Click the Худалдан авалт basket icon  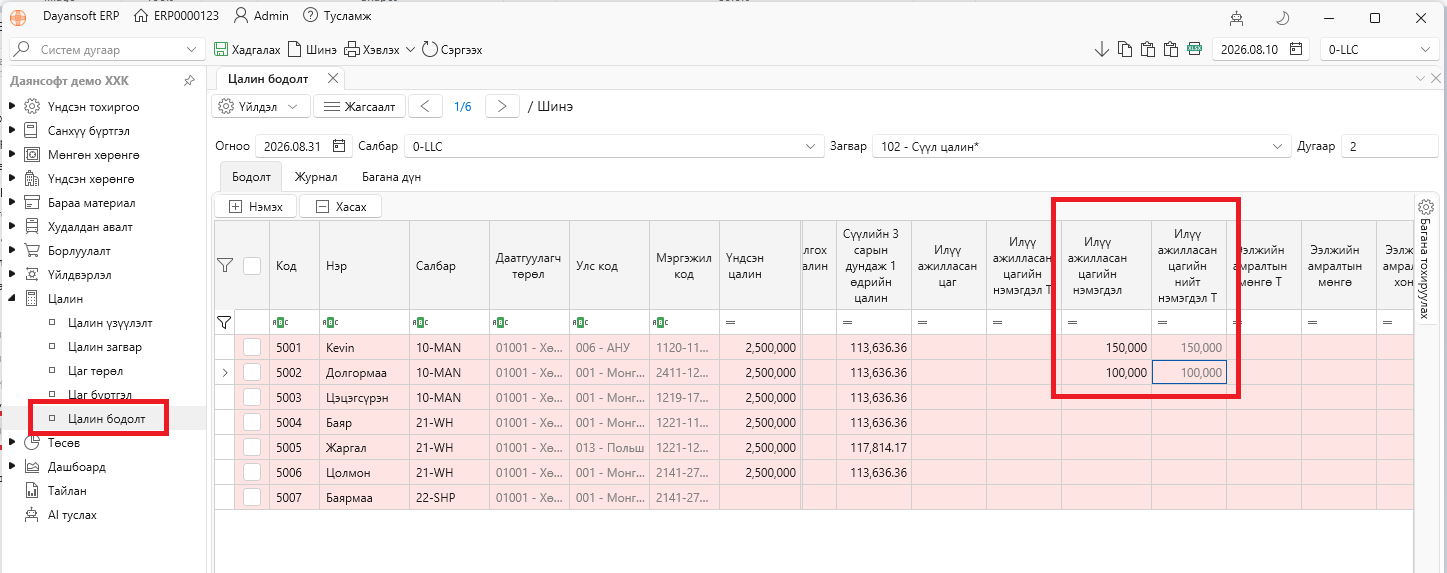click(31, 226)
